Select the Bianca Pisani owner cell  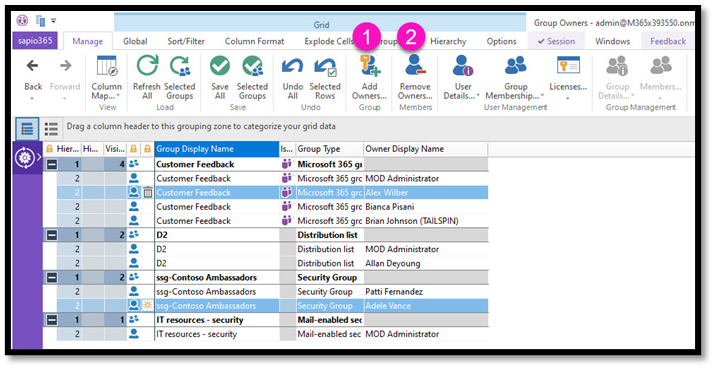click(x=425, y=207)
